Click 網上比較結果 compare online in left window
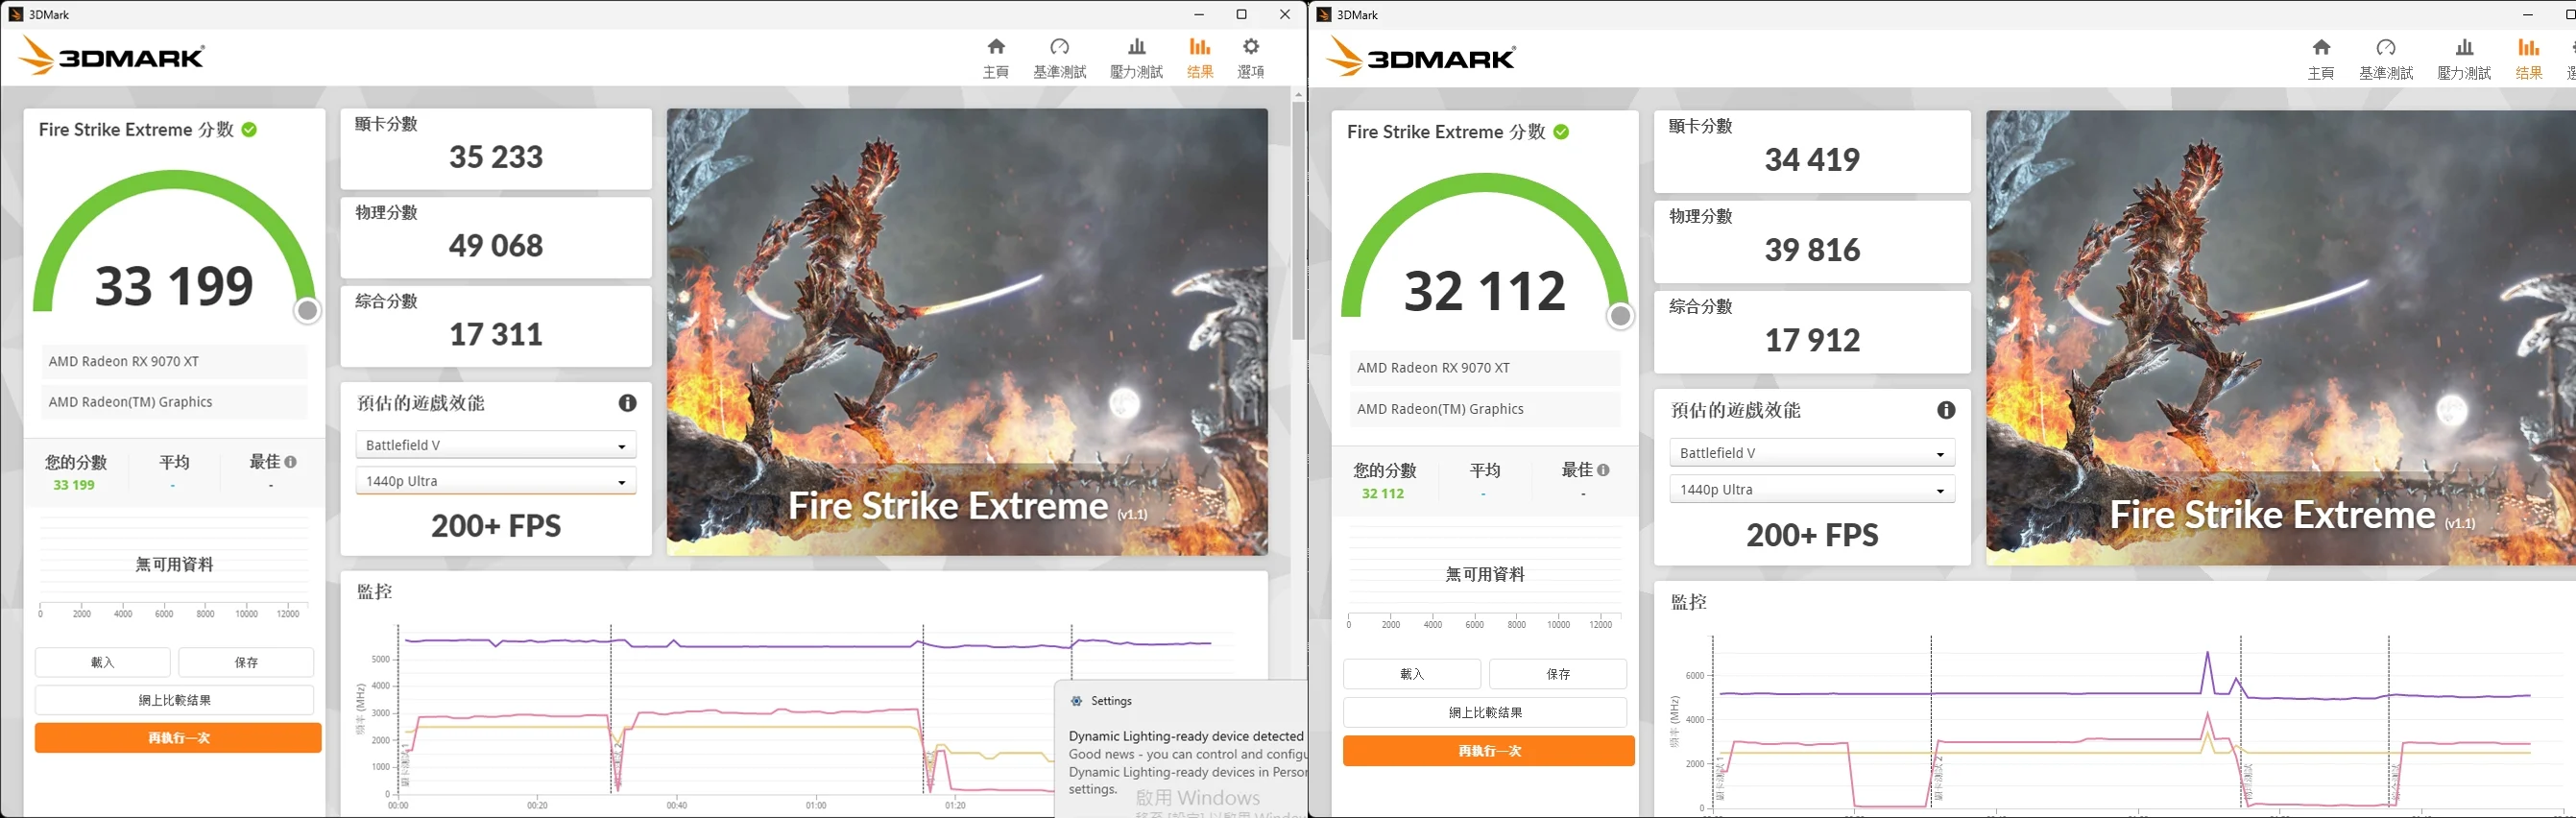Viewport: 2576px width, 818px height. [x=174, y=700]
